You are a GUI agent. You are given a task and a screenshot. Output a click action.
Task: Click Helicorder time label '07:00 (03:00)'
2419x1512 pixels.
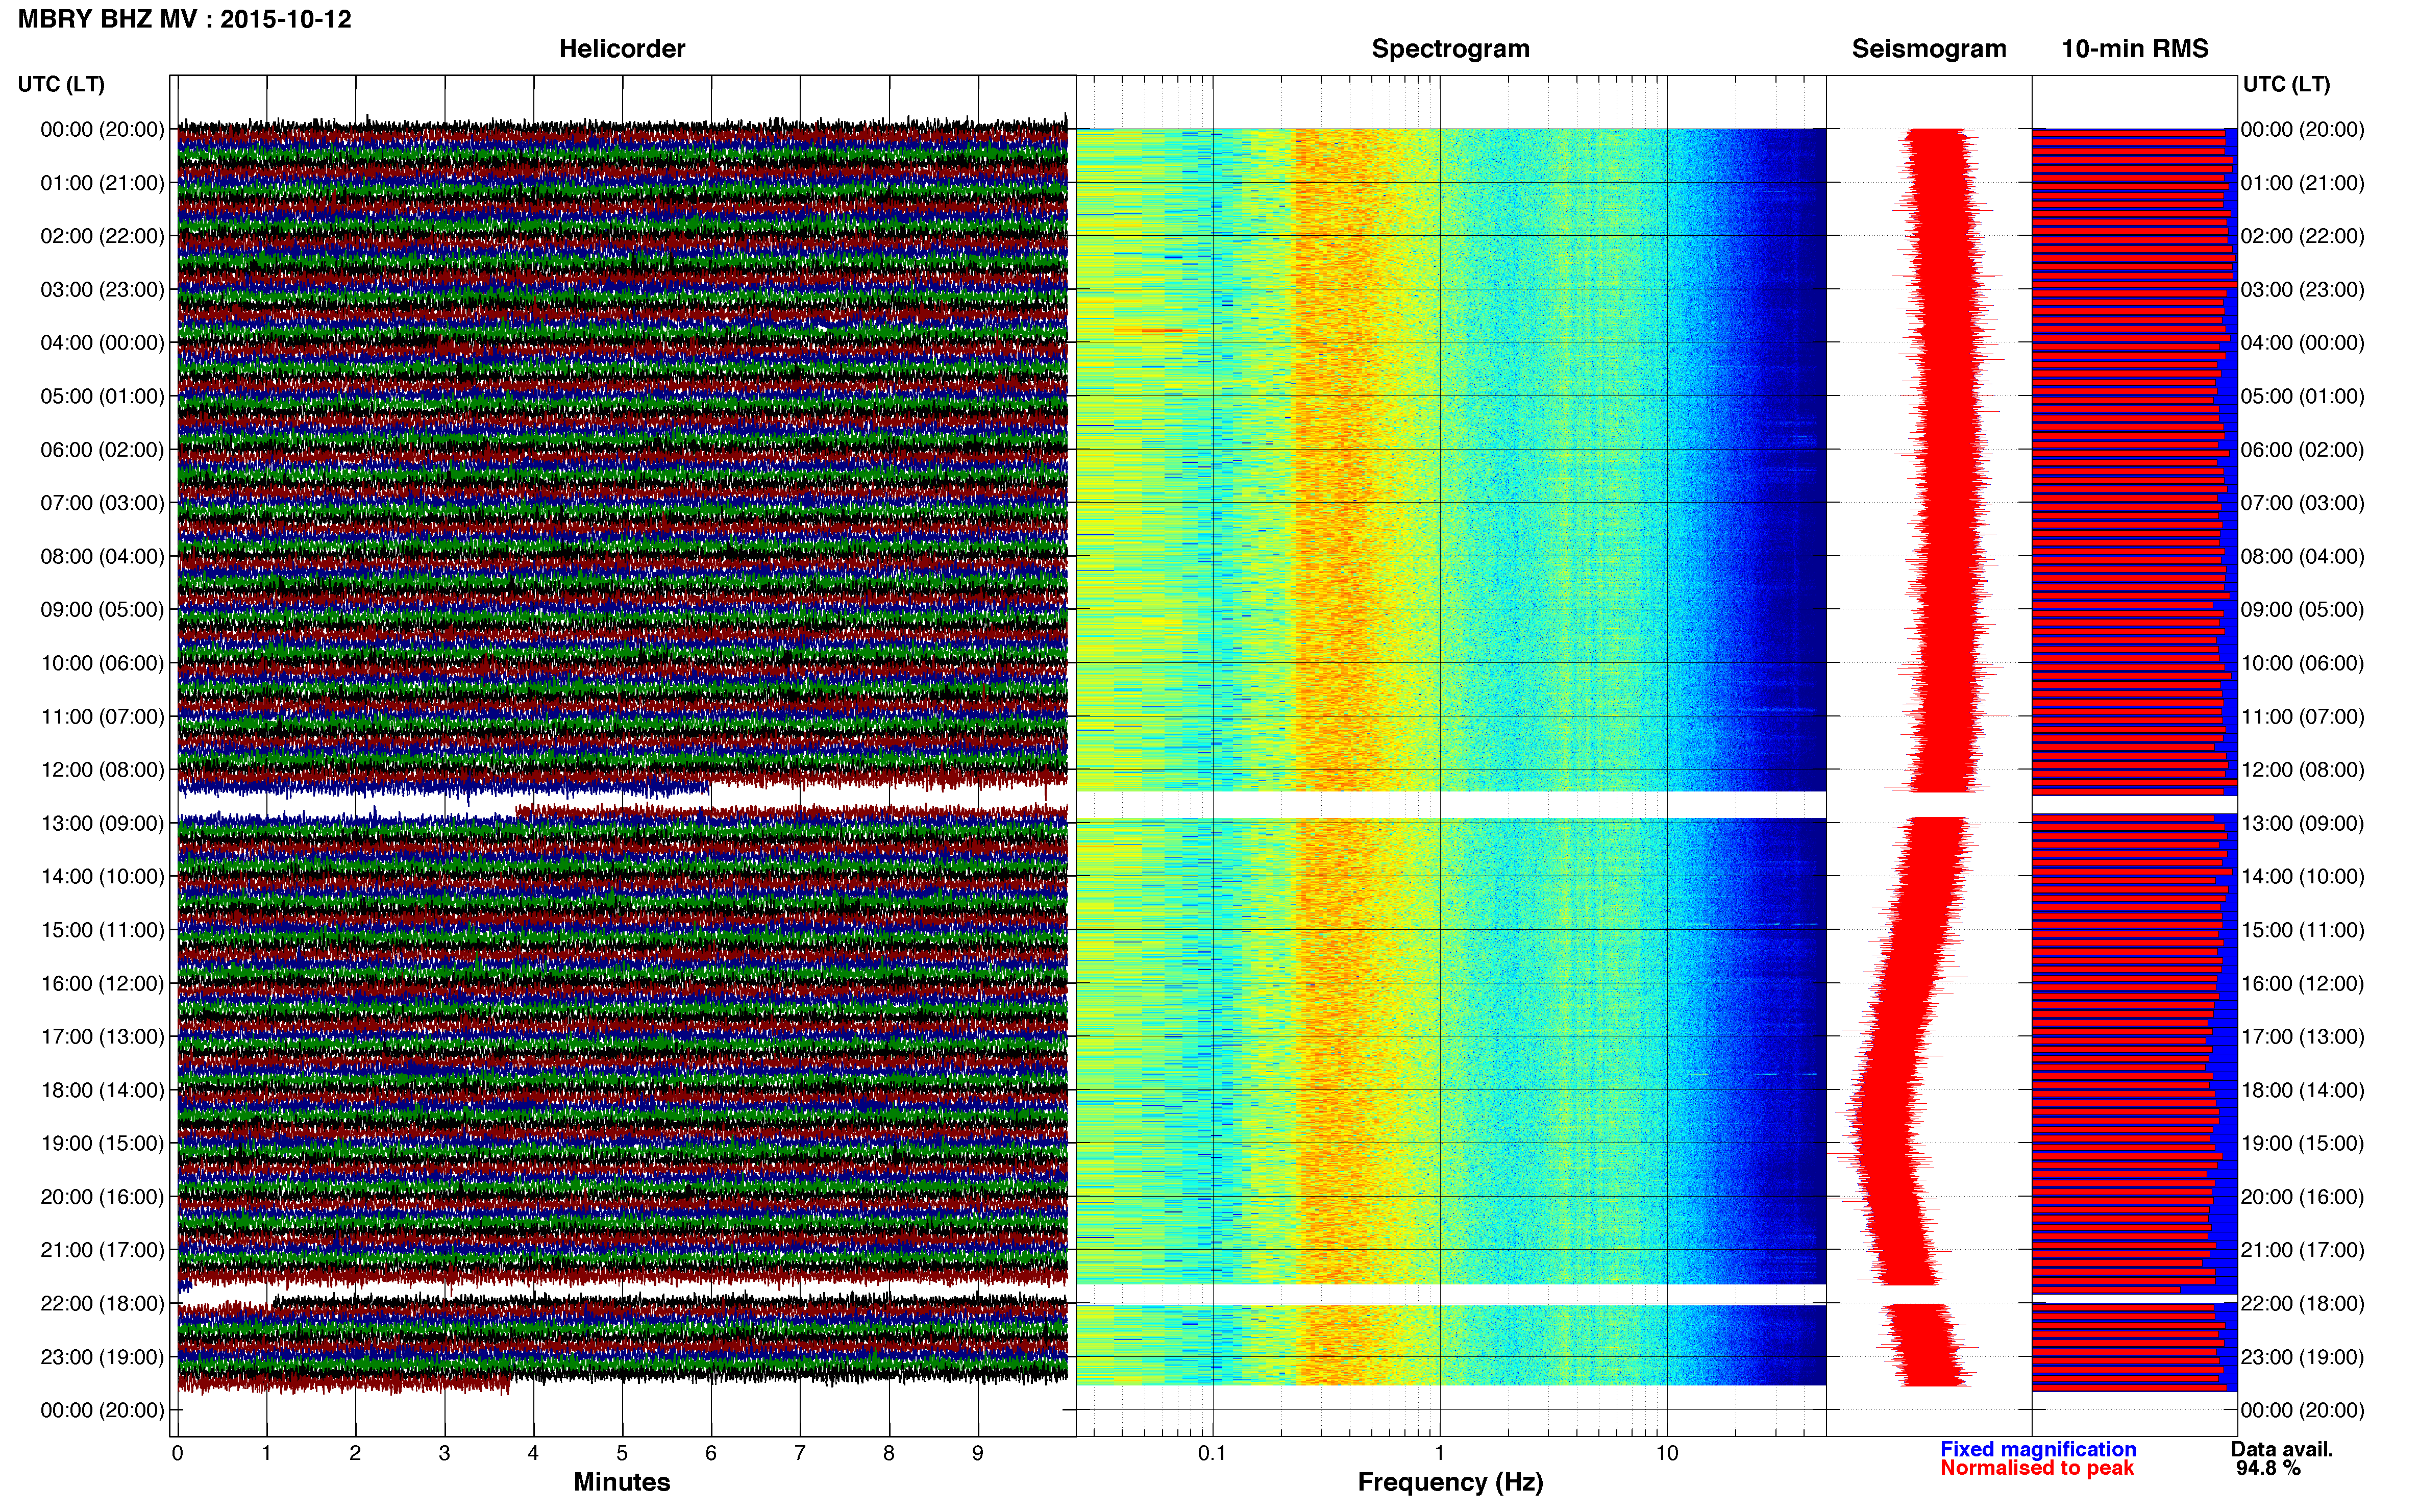click(x=102, y=503)
